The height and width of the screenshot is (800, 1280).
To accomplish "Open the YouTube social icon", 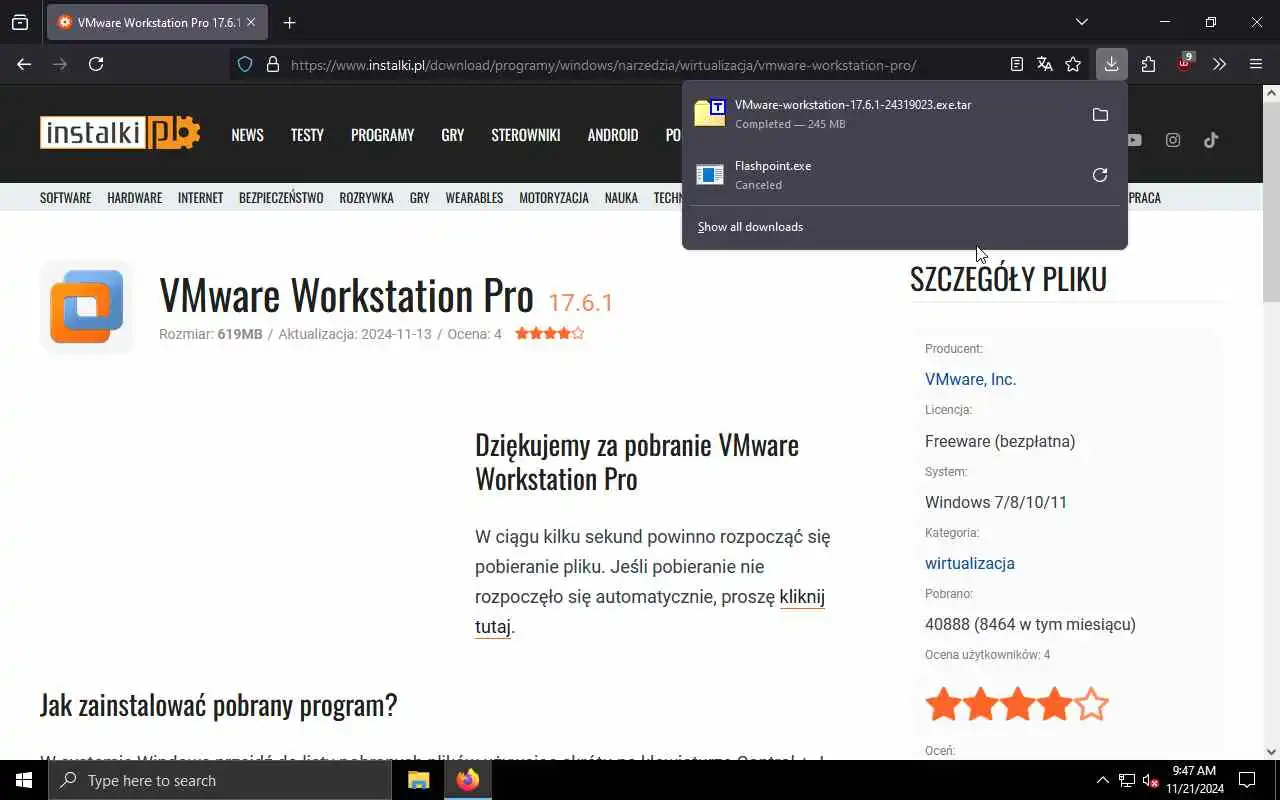I will click(x=1133, y=140).
